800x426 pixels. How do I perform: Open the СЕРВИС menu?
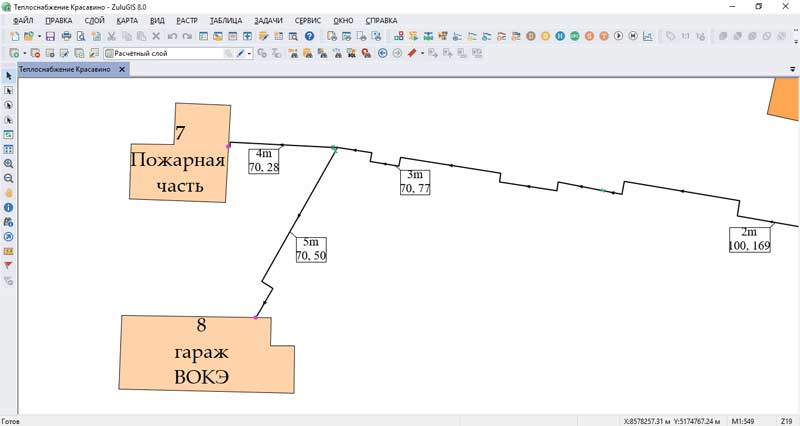coord(308,20)
